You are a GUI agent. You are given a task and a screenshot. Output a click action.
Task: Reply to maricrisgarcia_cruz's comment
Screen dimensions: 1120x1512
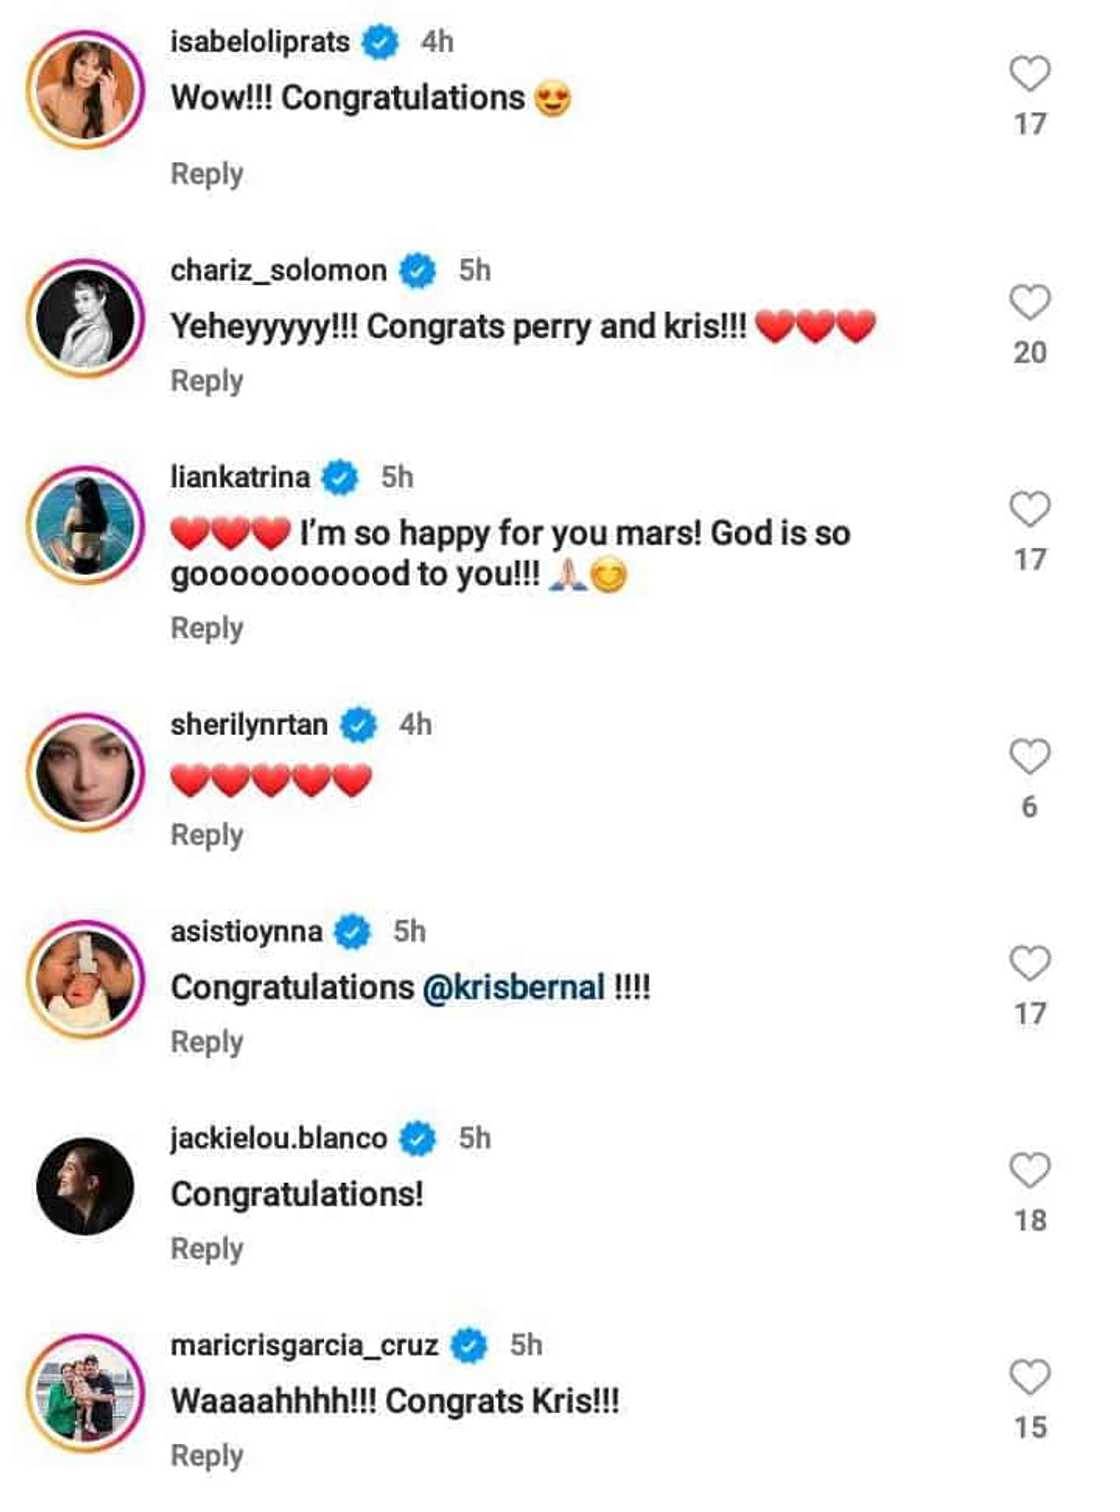[207, 1456]
